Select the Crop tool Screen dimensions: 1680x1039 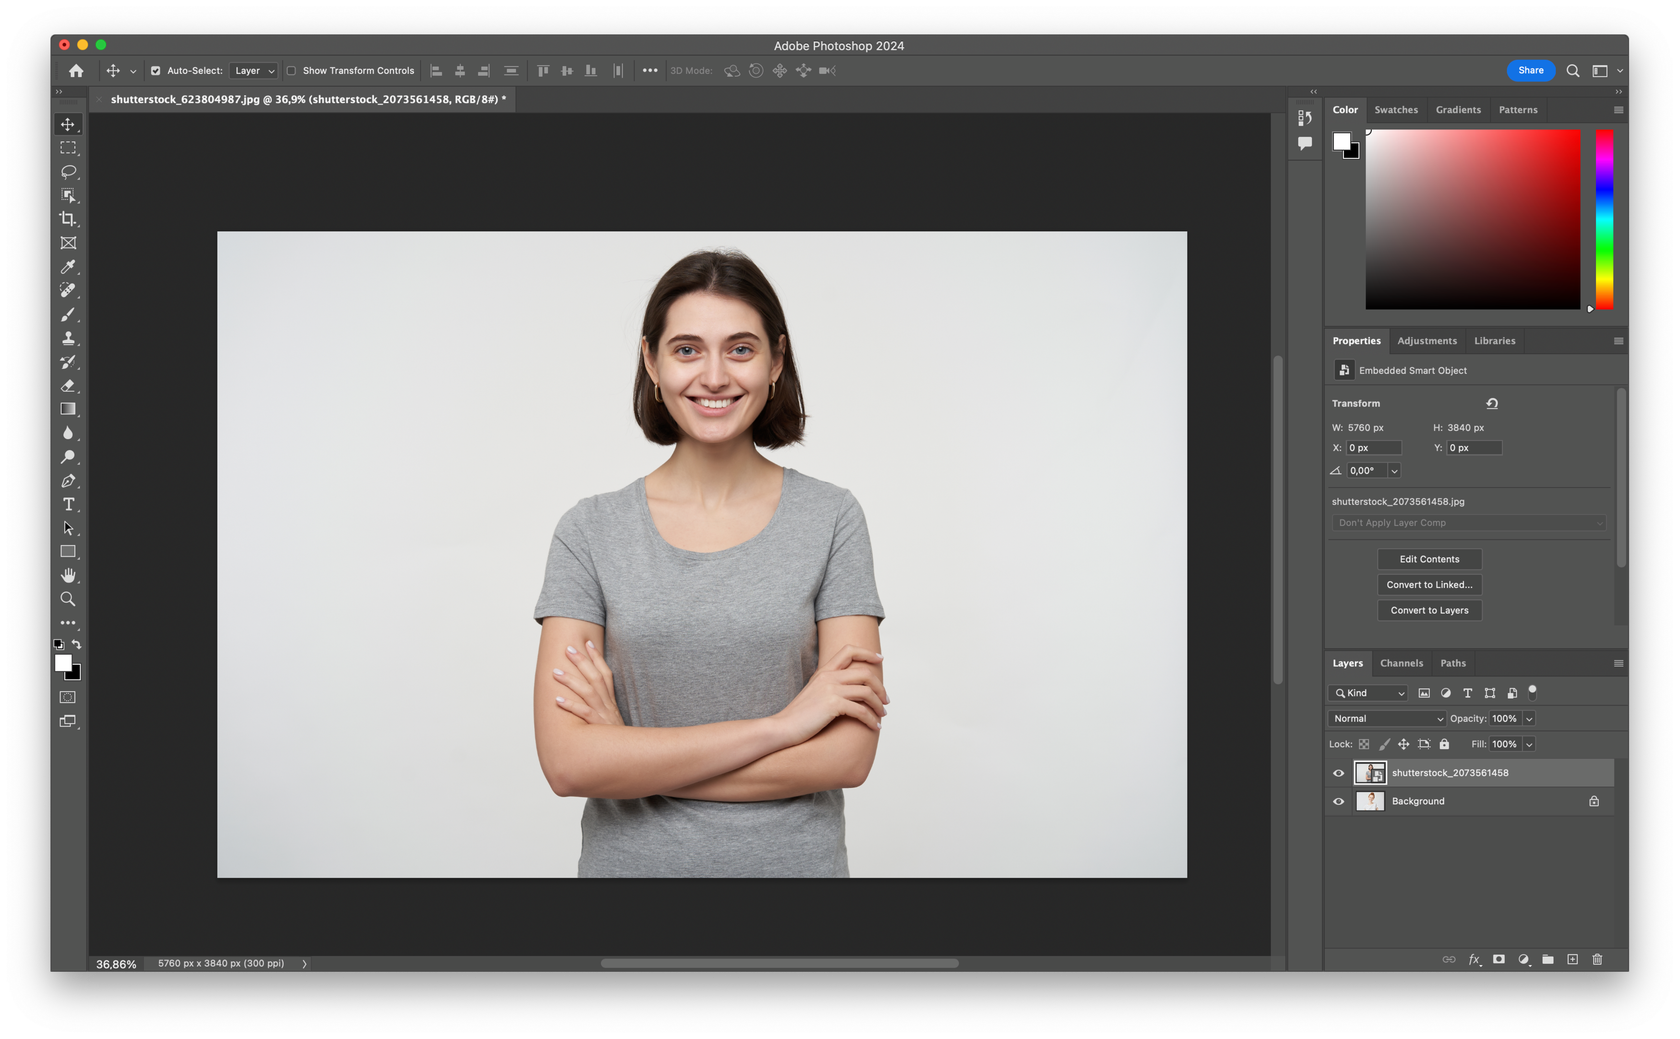pyautogui.click(x=68, y=219)
